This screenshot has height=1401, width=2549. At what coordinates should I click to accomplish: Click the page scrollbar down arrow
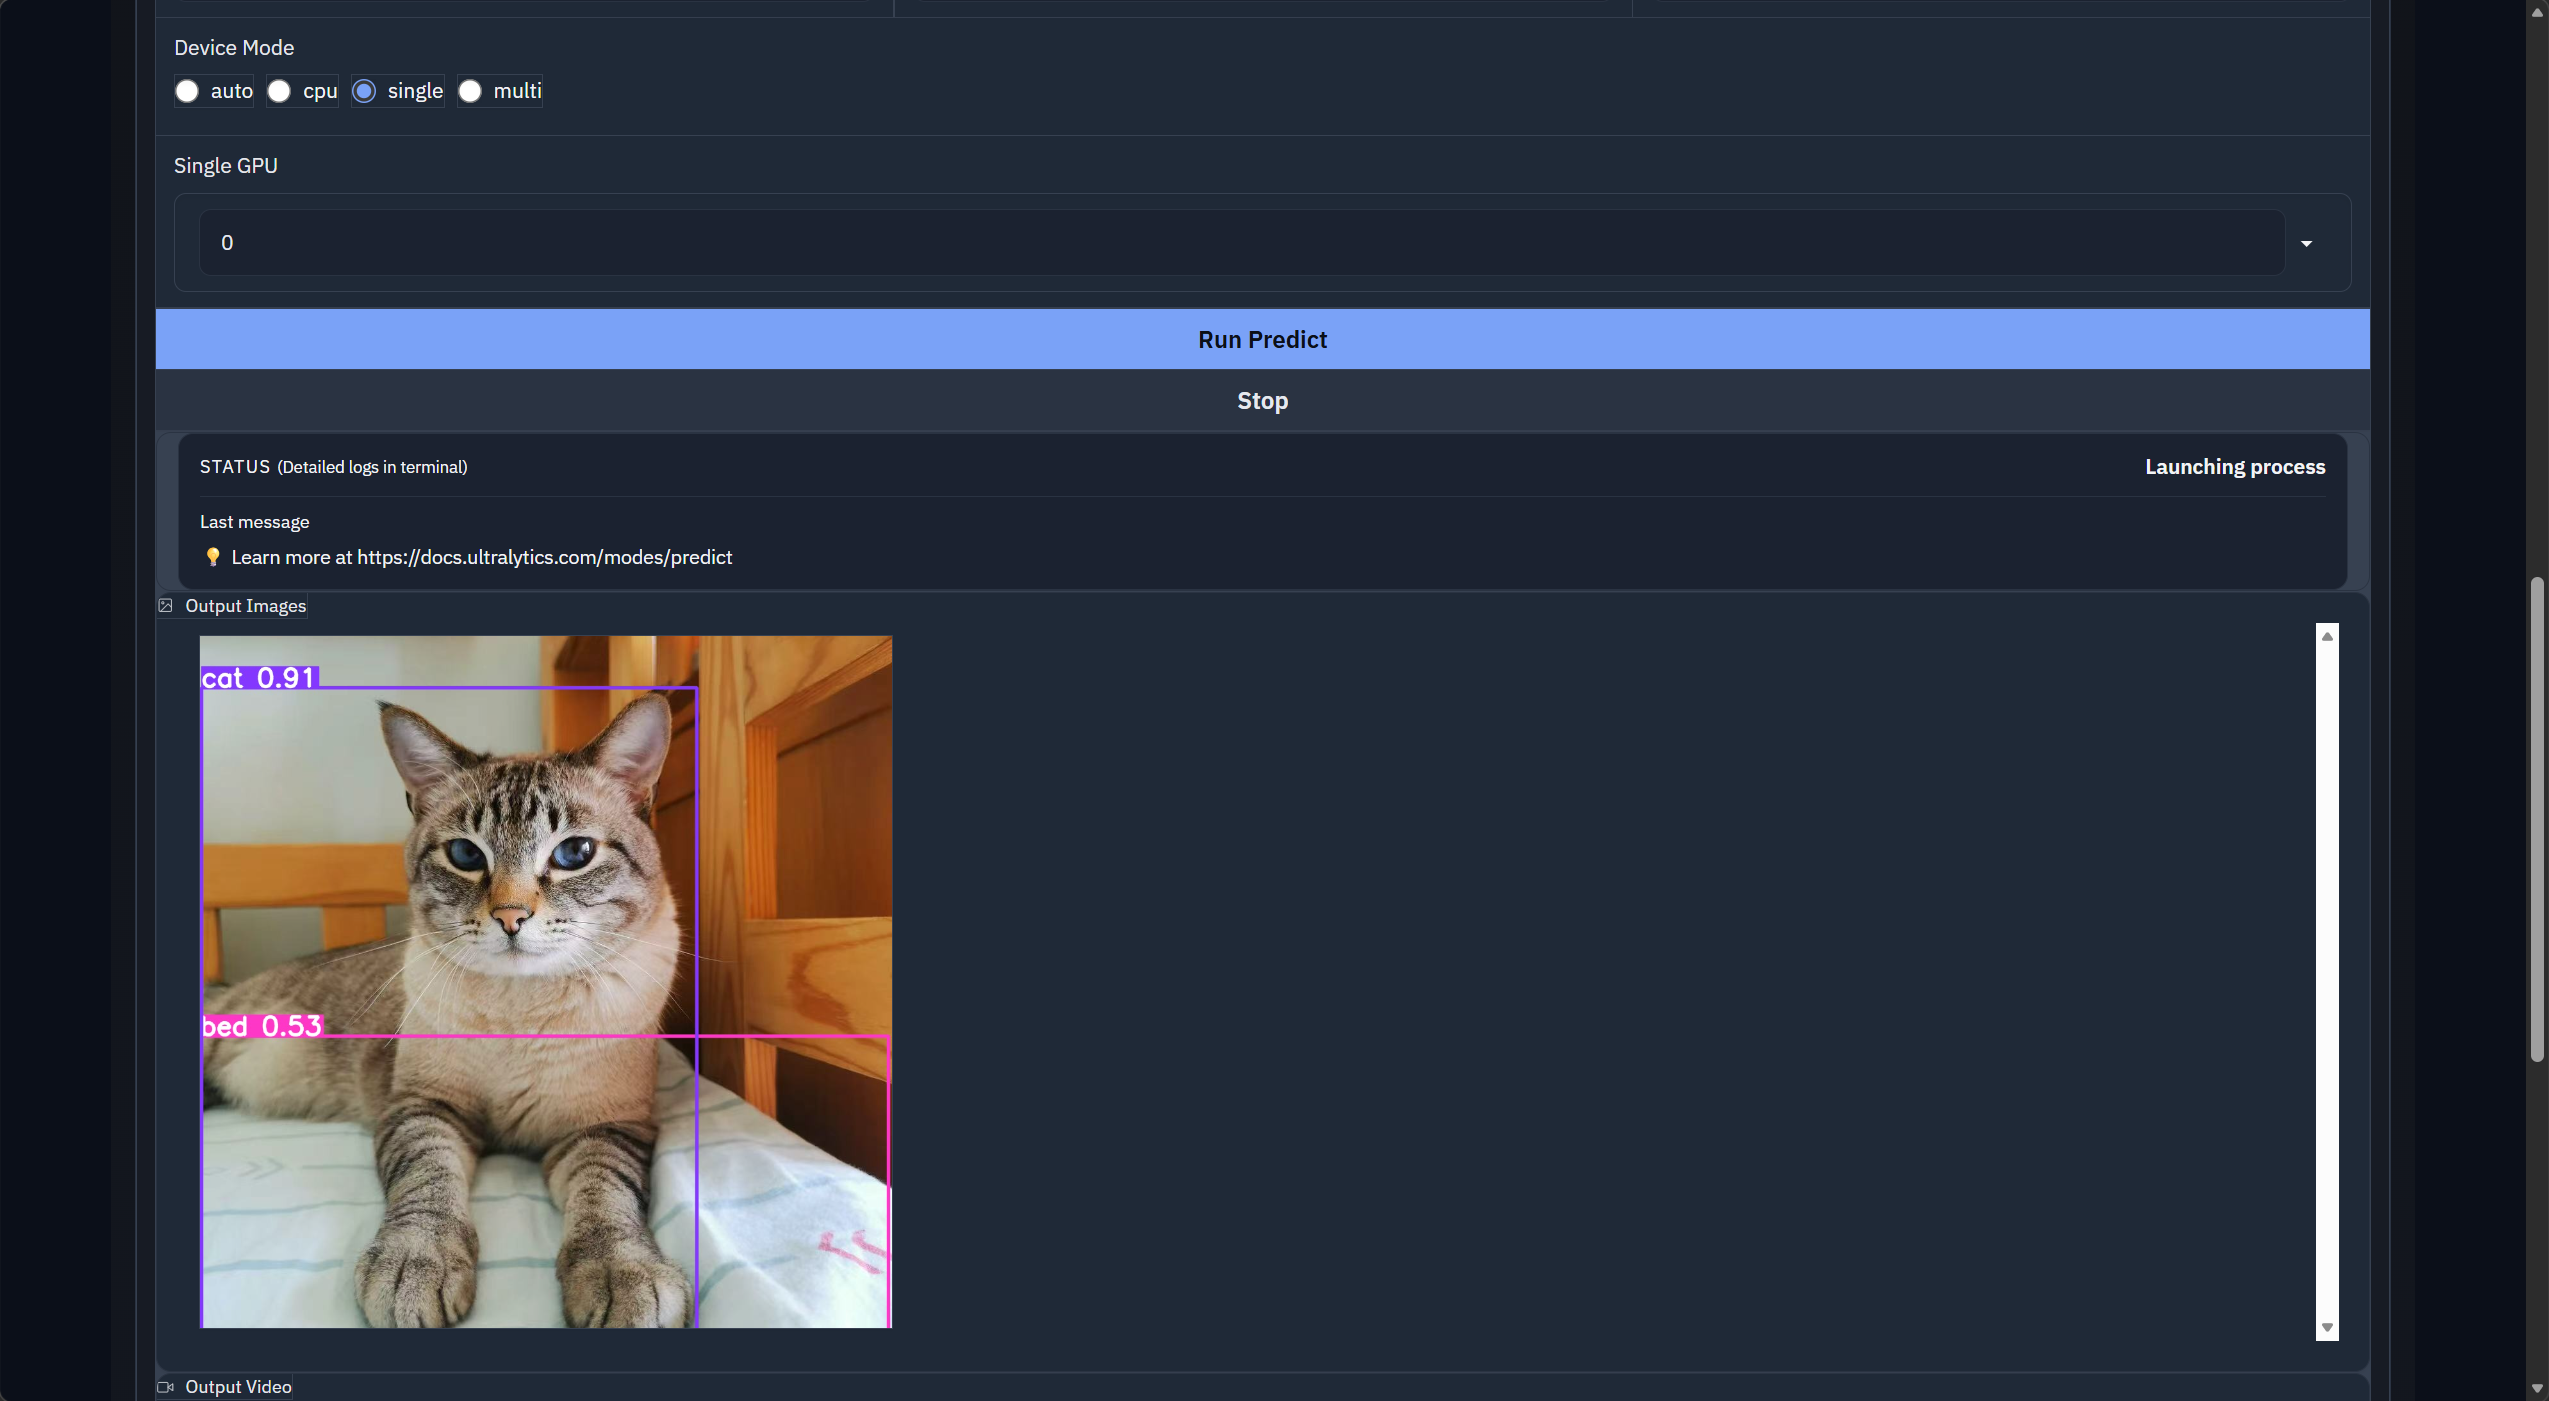[x=2537, y=1389]
